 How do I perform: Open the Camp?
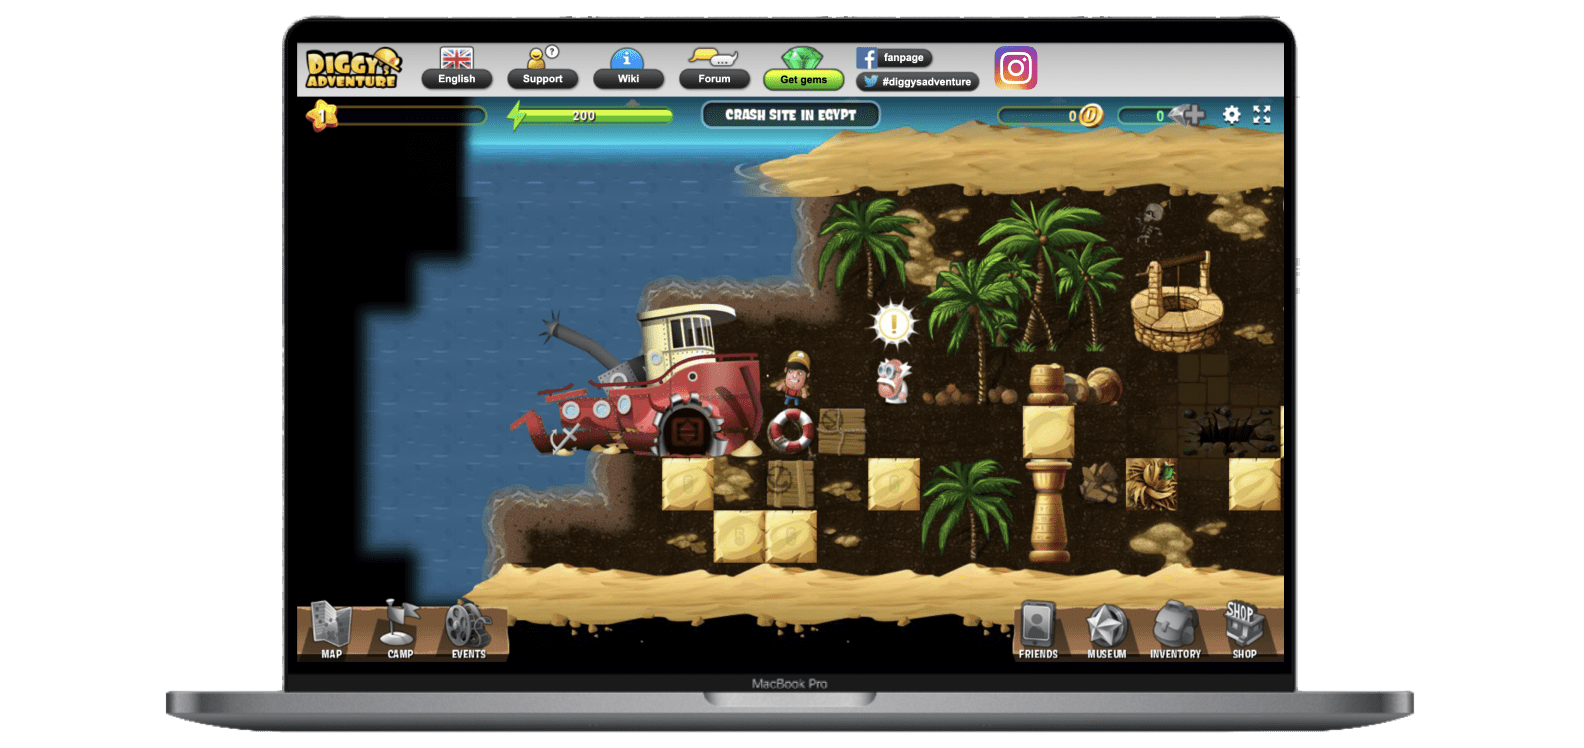400,630
